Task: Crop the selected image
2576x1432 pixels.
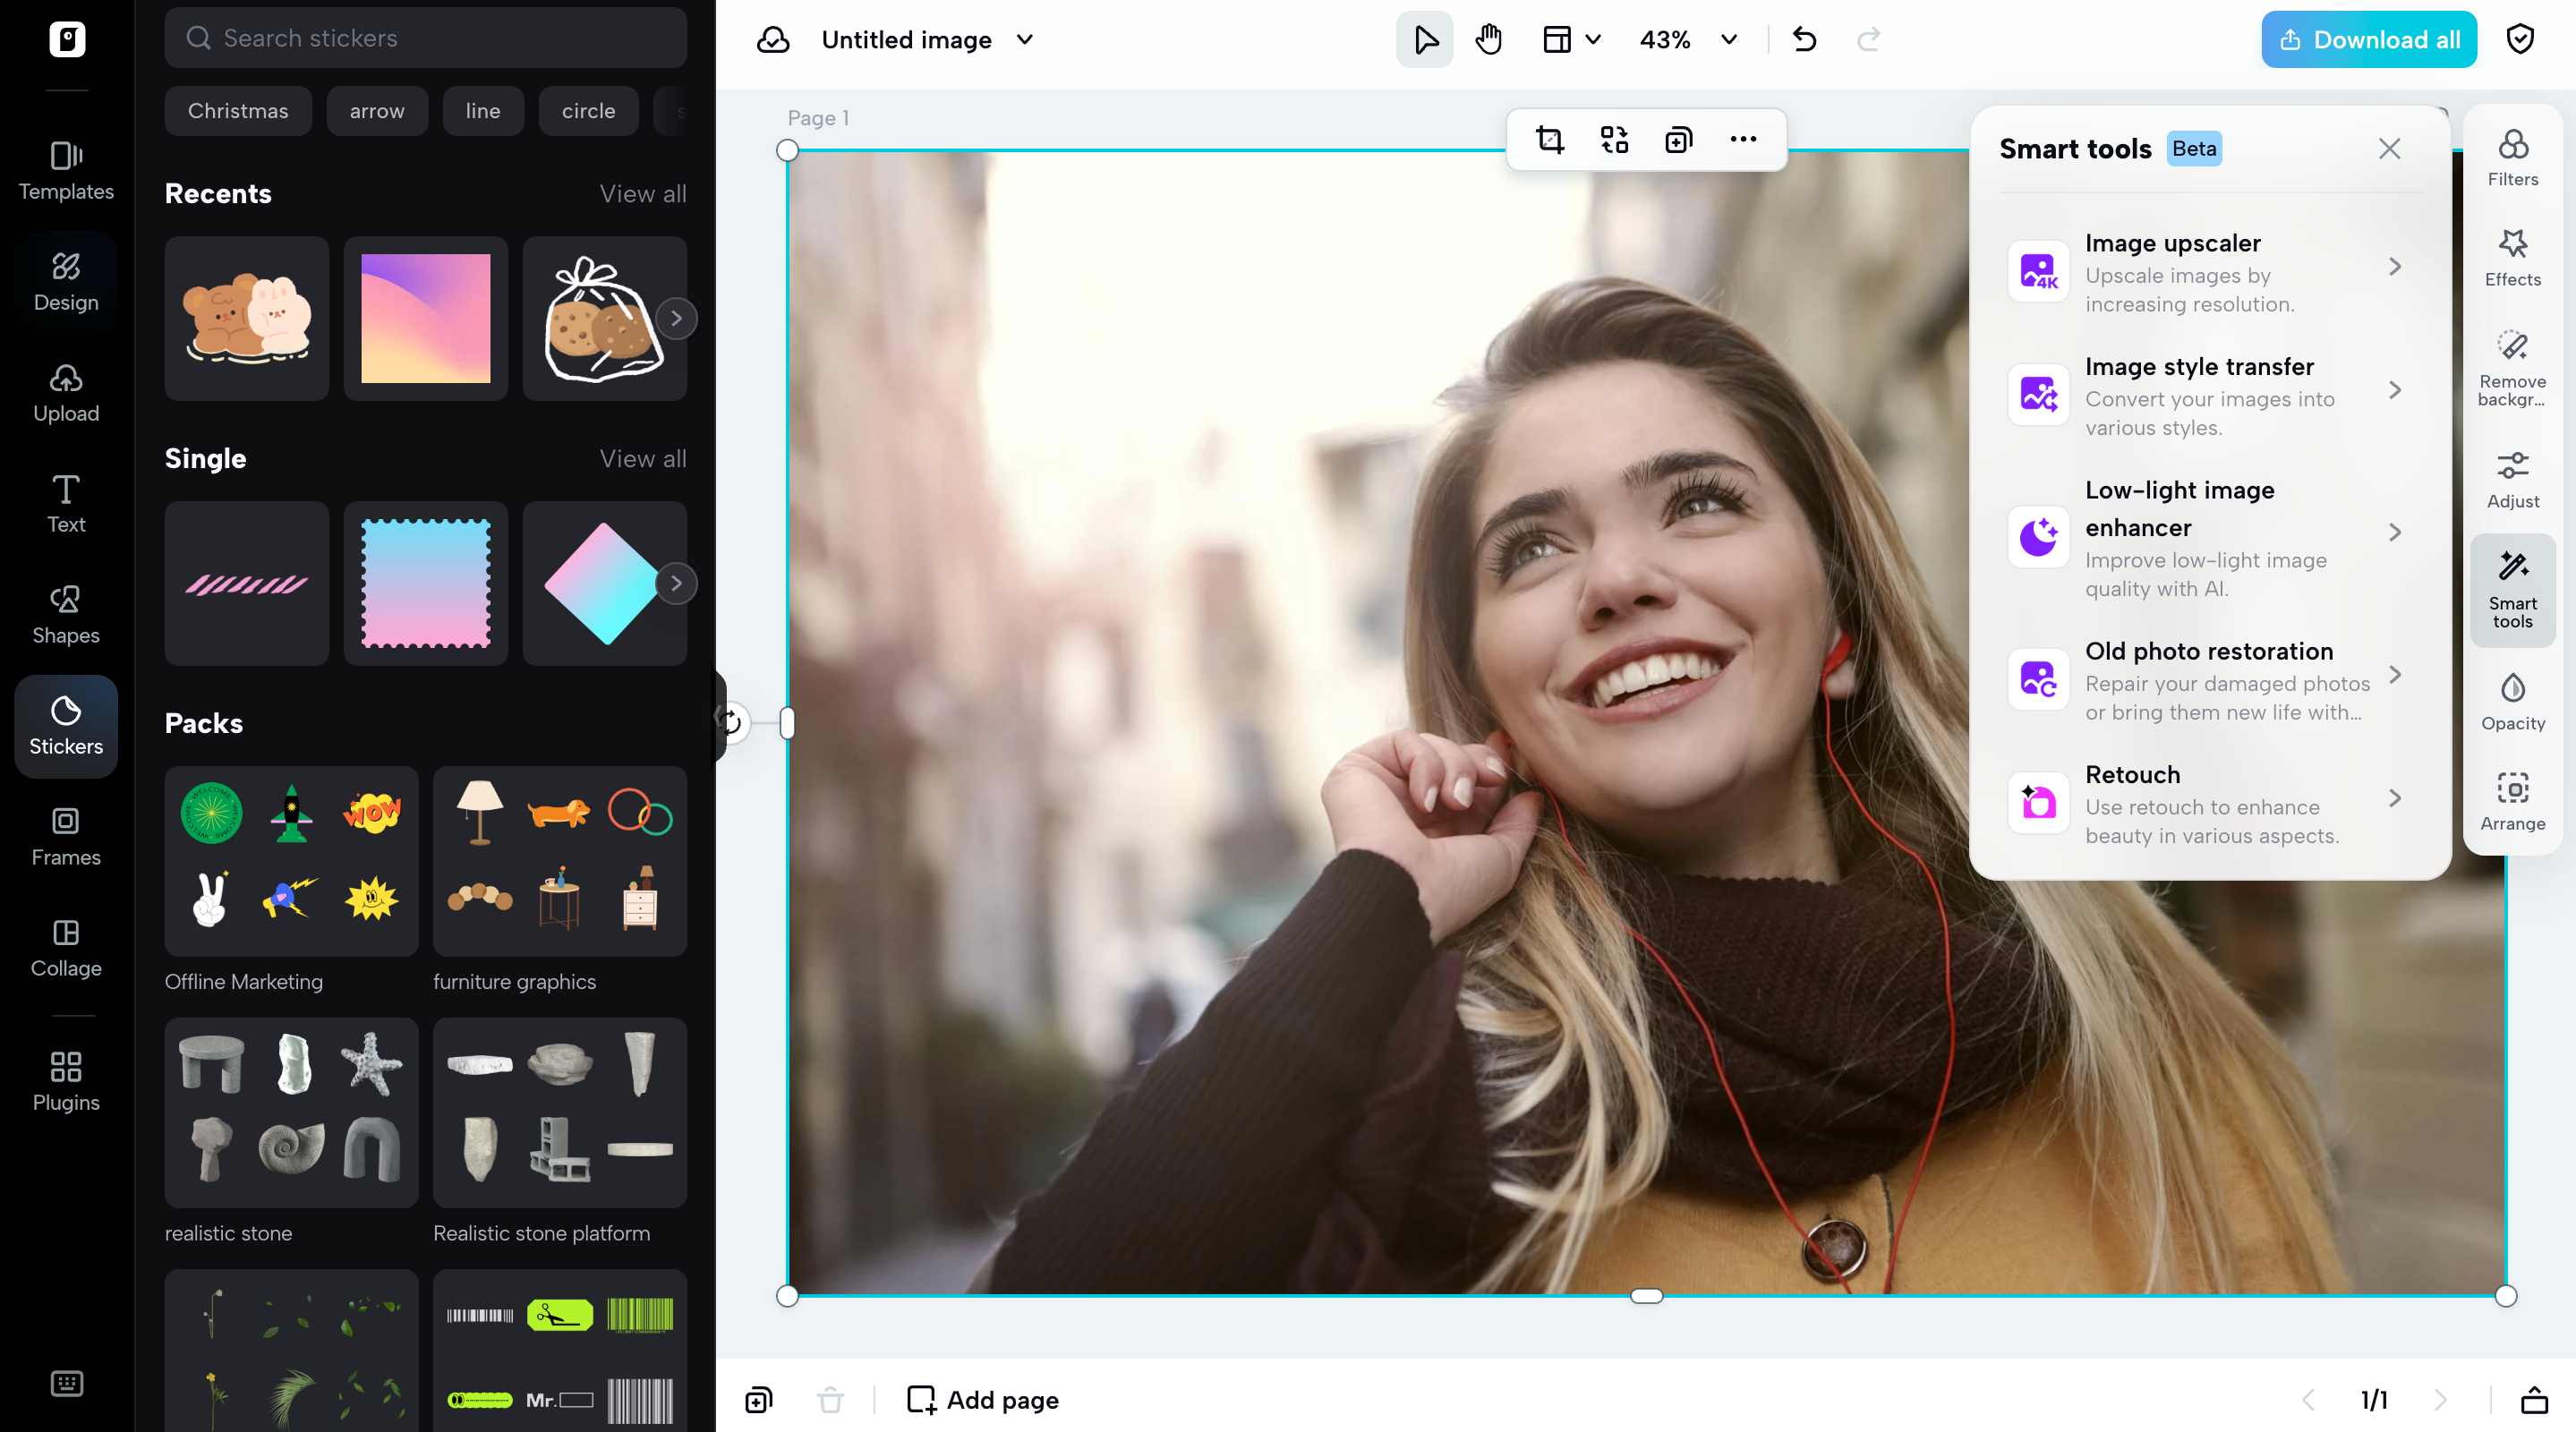Action: (x=1549, y=140)
